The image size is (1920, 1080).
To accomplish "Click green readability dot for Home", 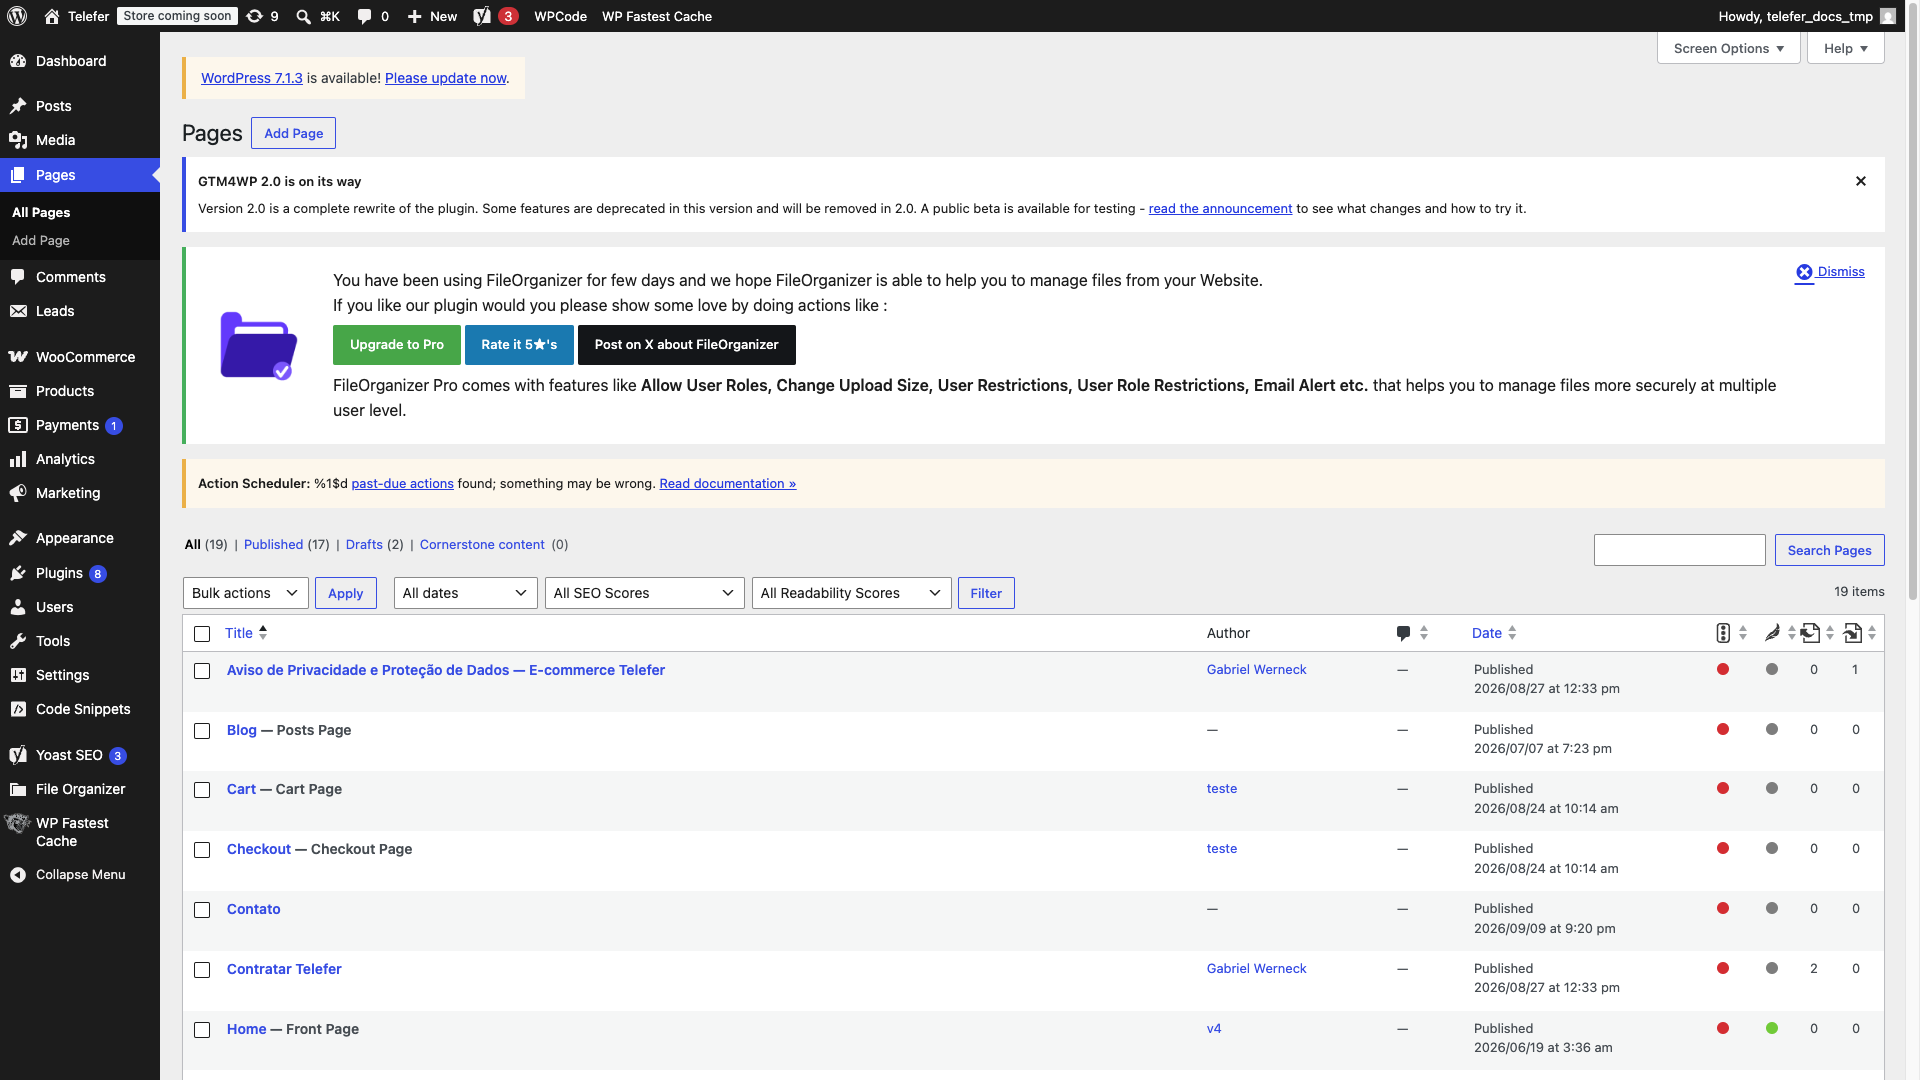I will tap(1772, 1028).
